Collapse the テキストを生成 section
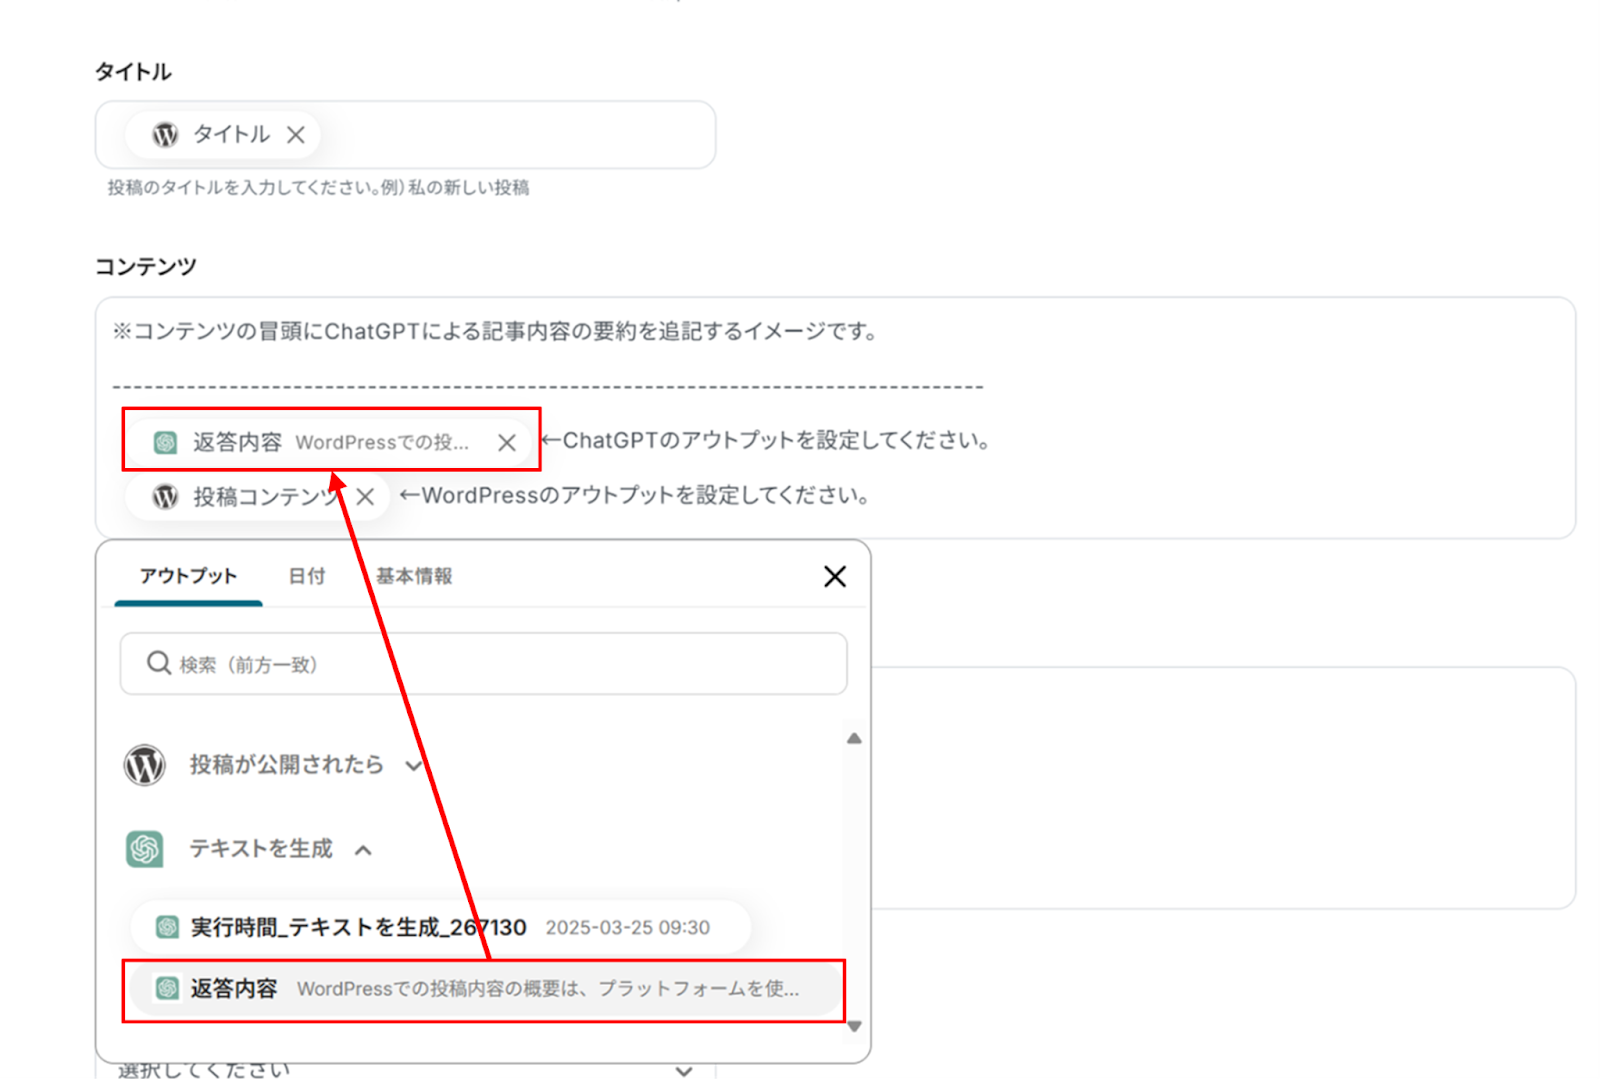 click(x=364, y=850)
